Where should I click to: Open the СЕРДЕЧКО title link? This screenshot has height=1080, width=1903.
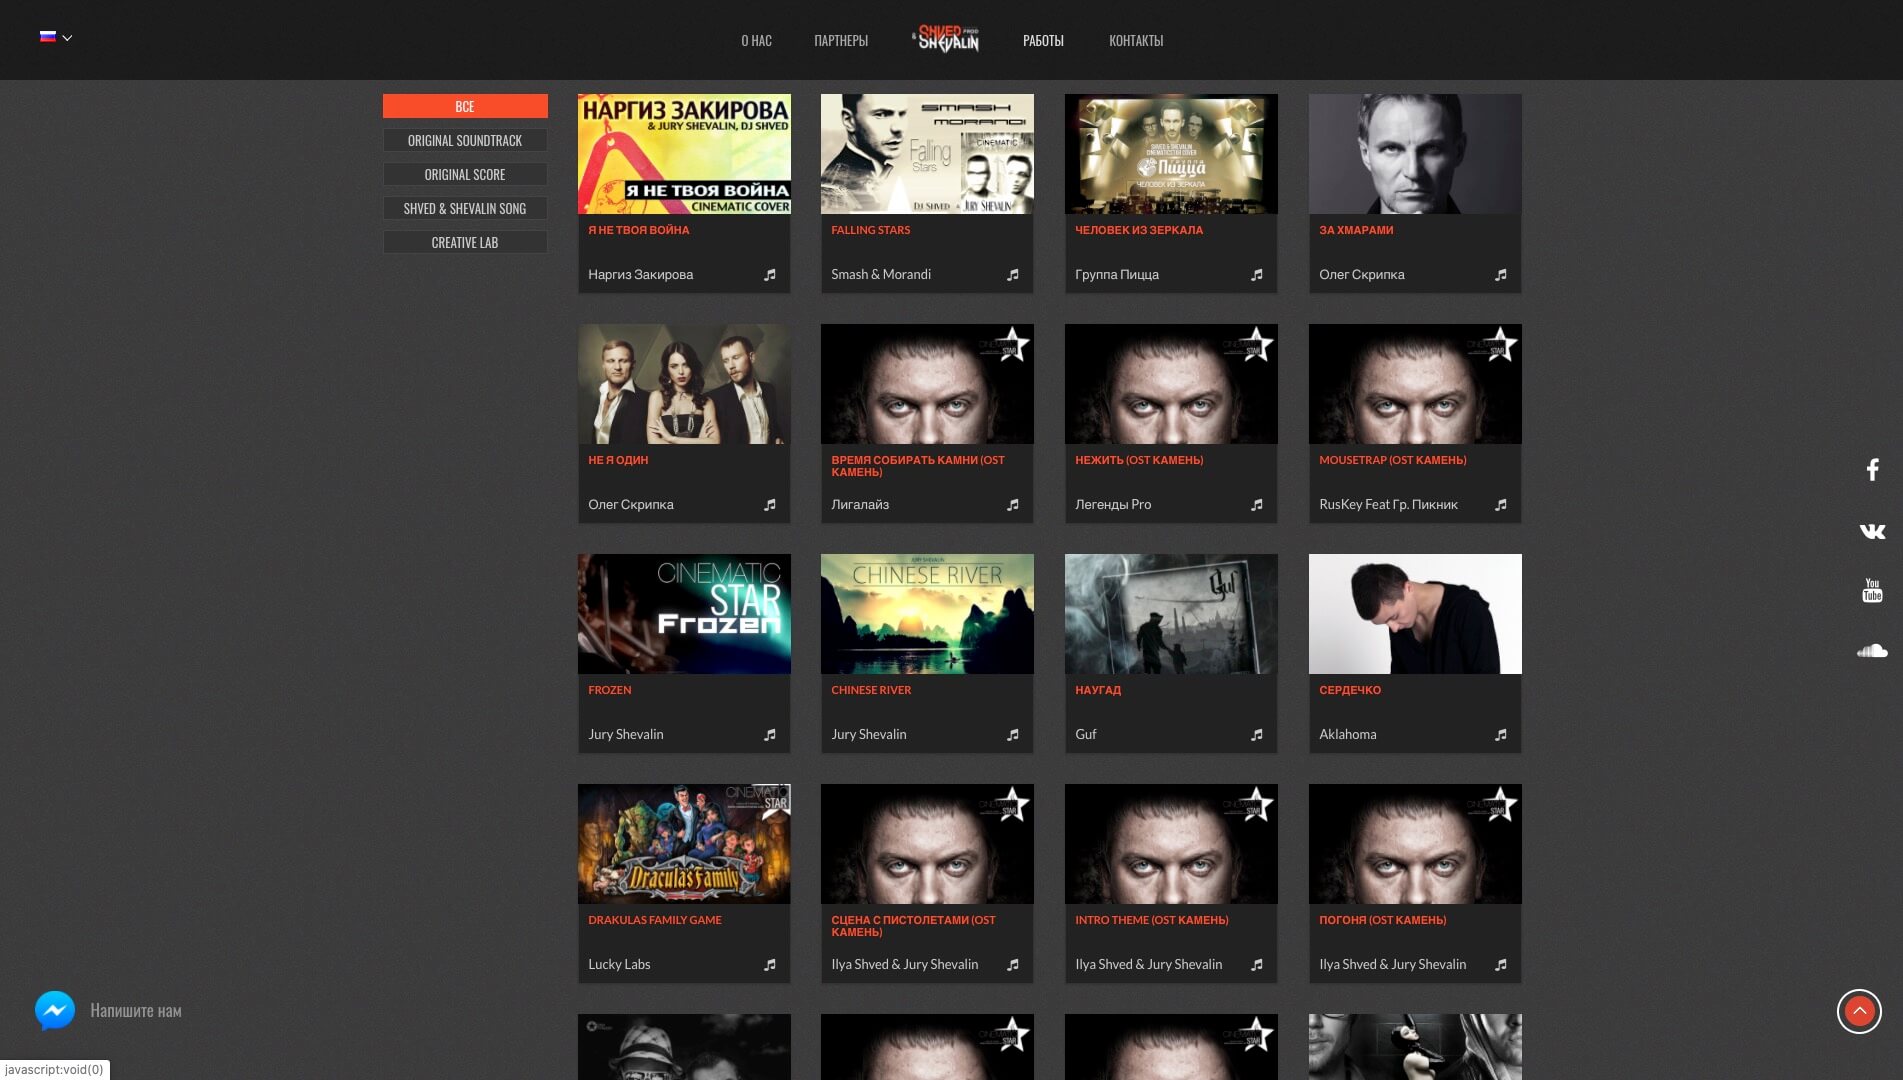tap(1350, 690)
